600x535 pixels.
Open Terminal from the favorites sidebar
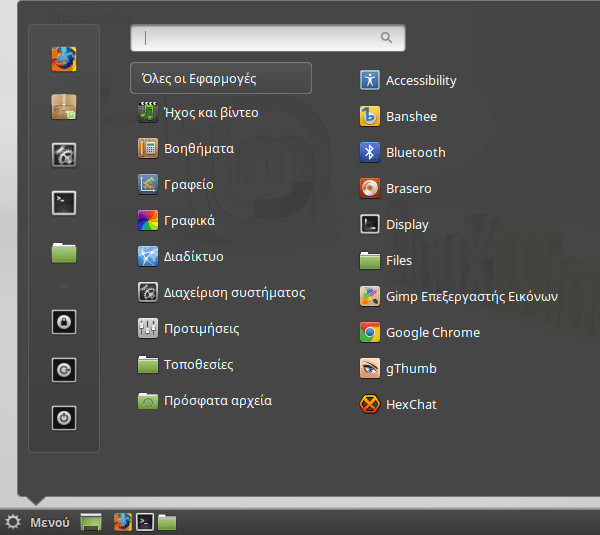tap(64, 203)
